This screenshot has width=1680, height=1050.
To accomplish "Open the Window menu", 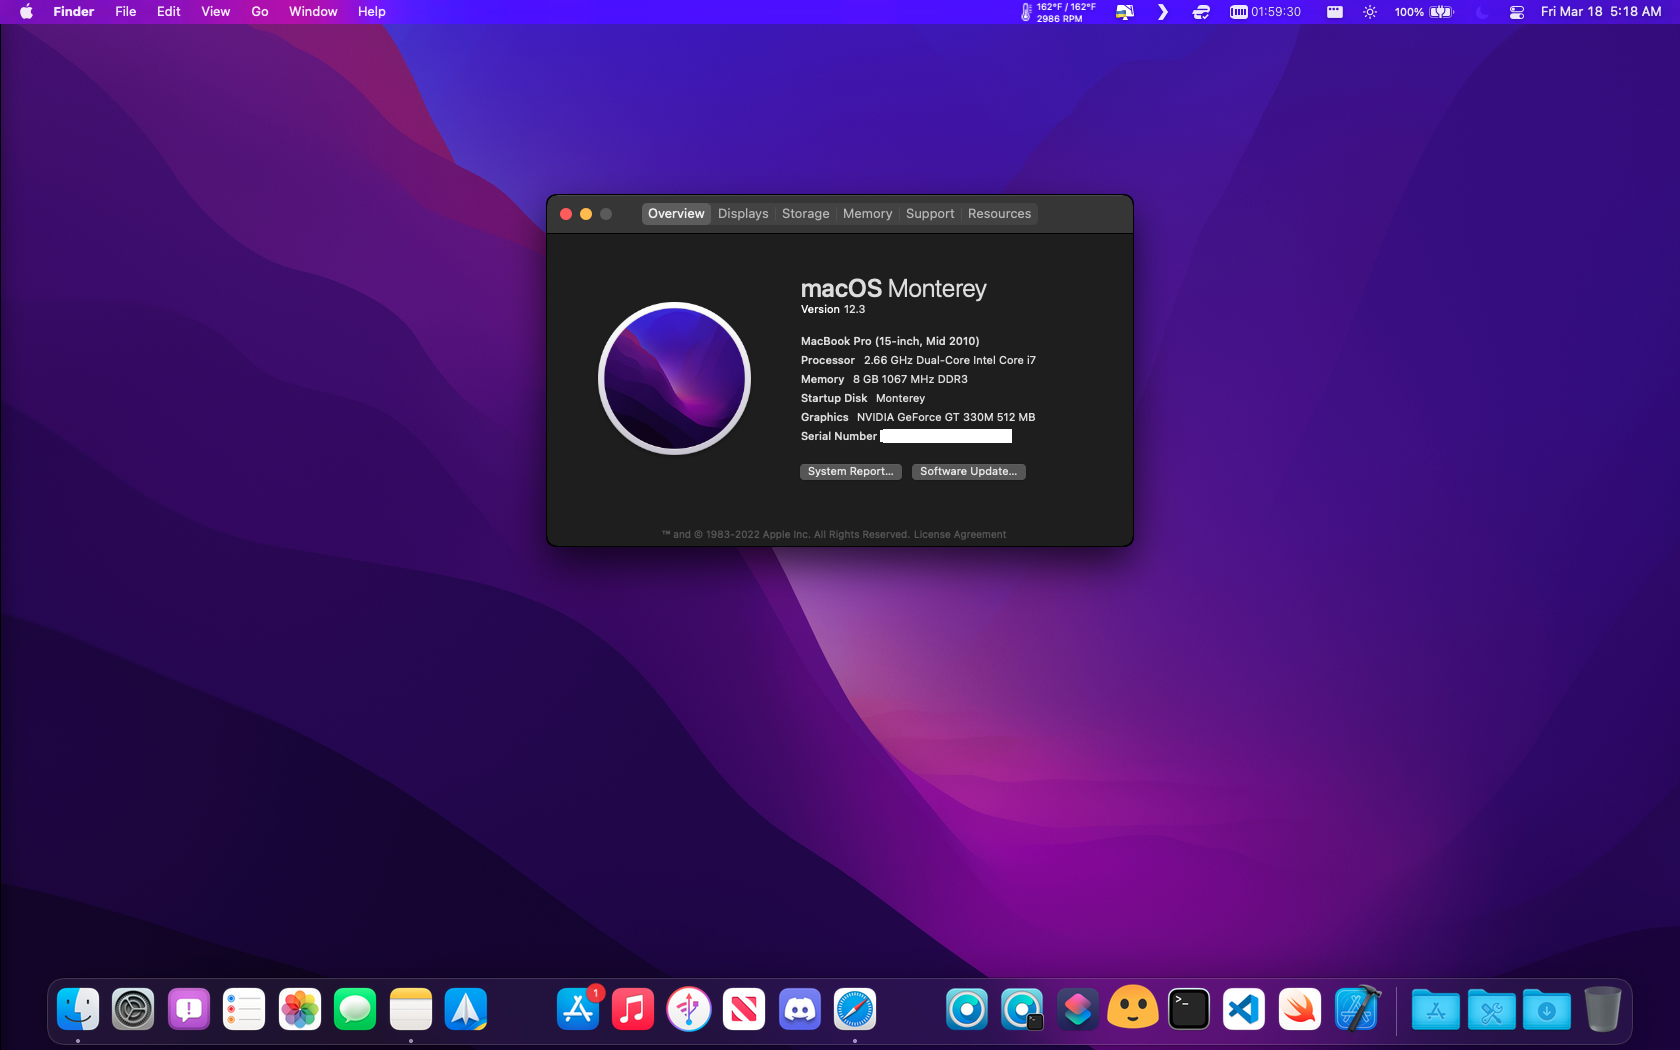I will [313, 12].
